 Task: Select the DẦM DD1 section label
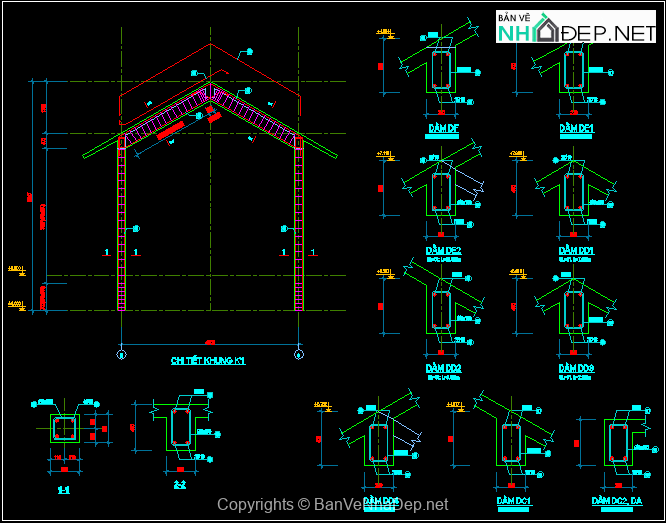coord(577,250)
